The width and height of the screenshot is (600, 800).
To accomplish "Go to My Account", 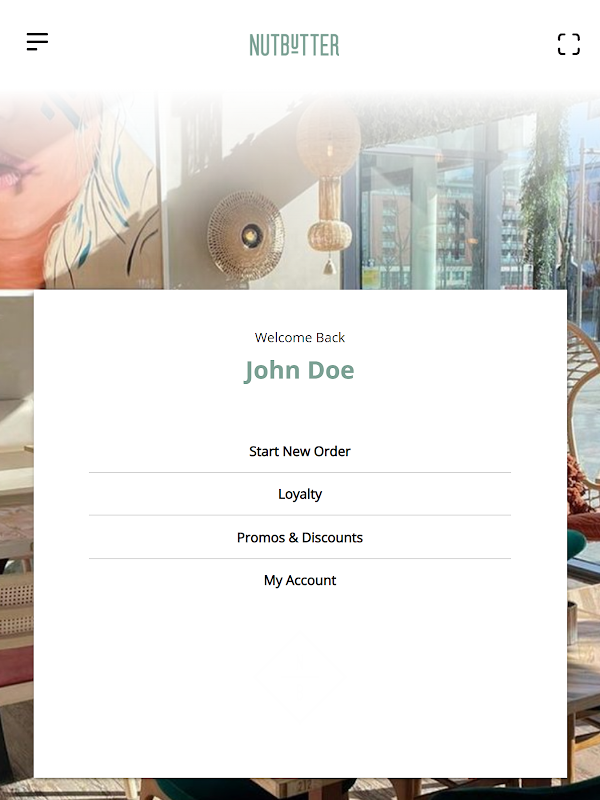I will (300, 580).
